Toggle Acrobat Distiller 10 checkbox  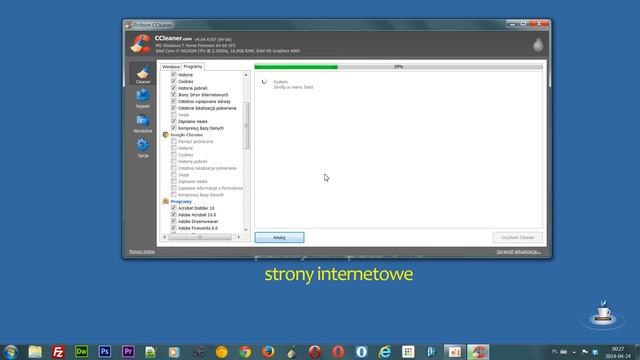174,208
